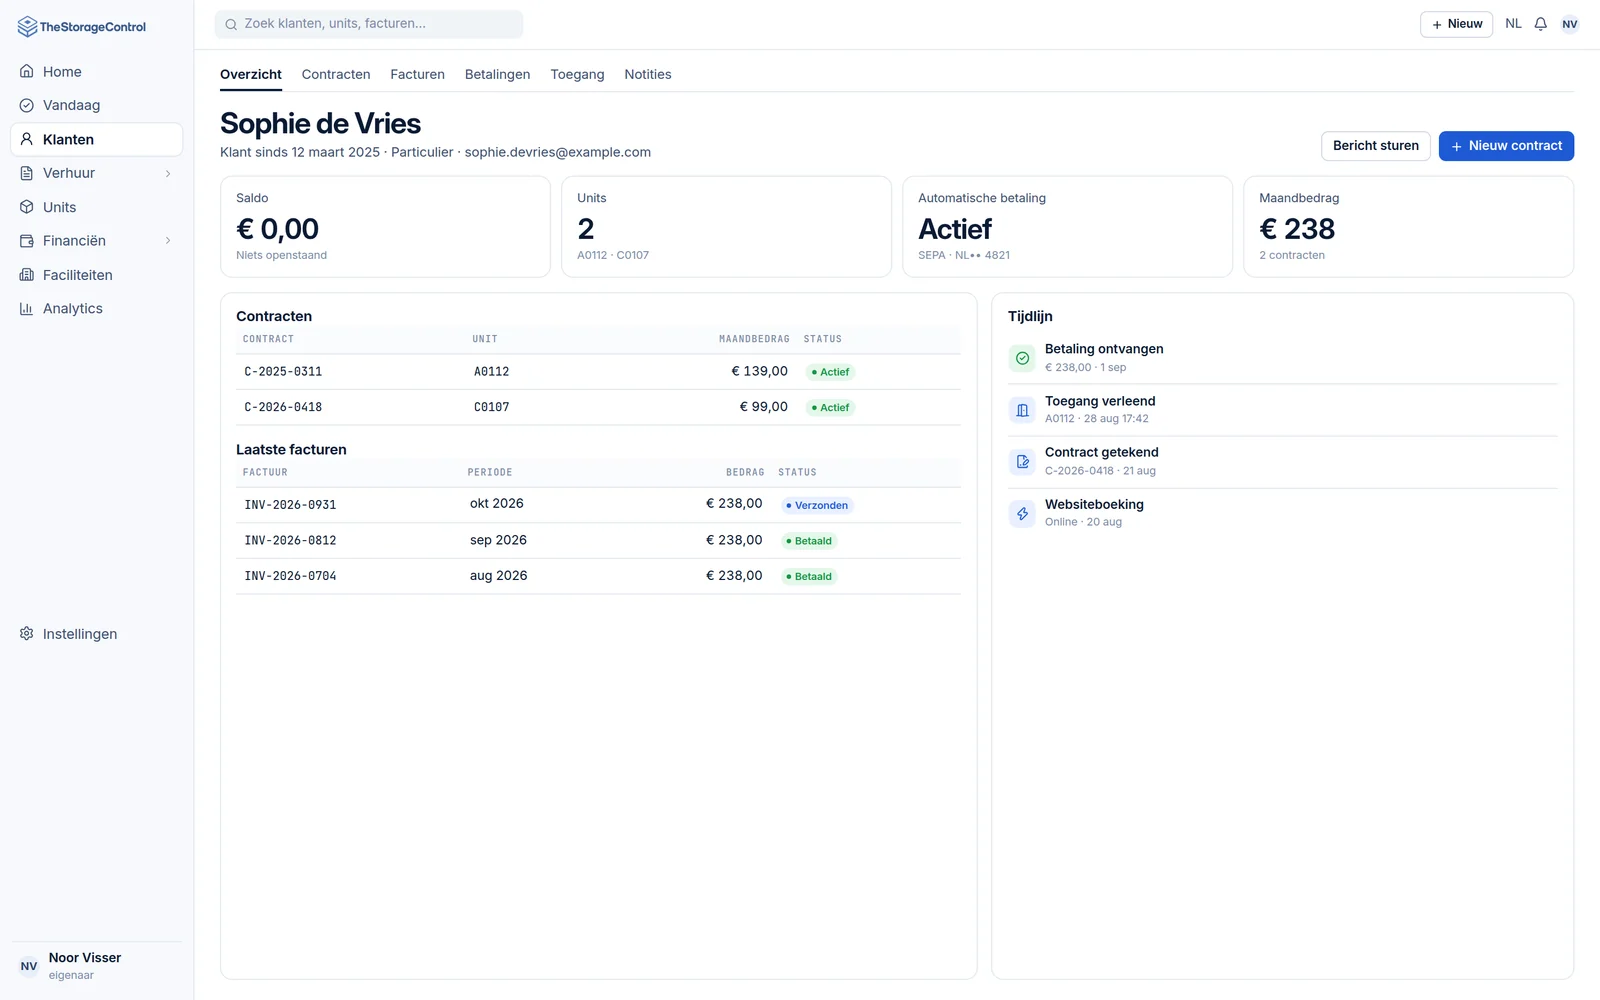Select Klanten in the sidebar
The height and width of the screenshot is (1000, 1600).
[x=97, y=139]
